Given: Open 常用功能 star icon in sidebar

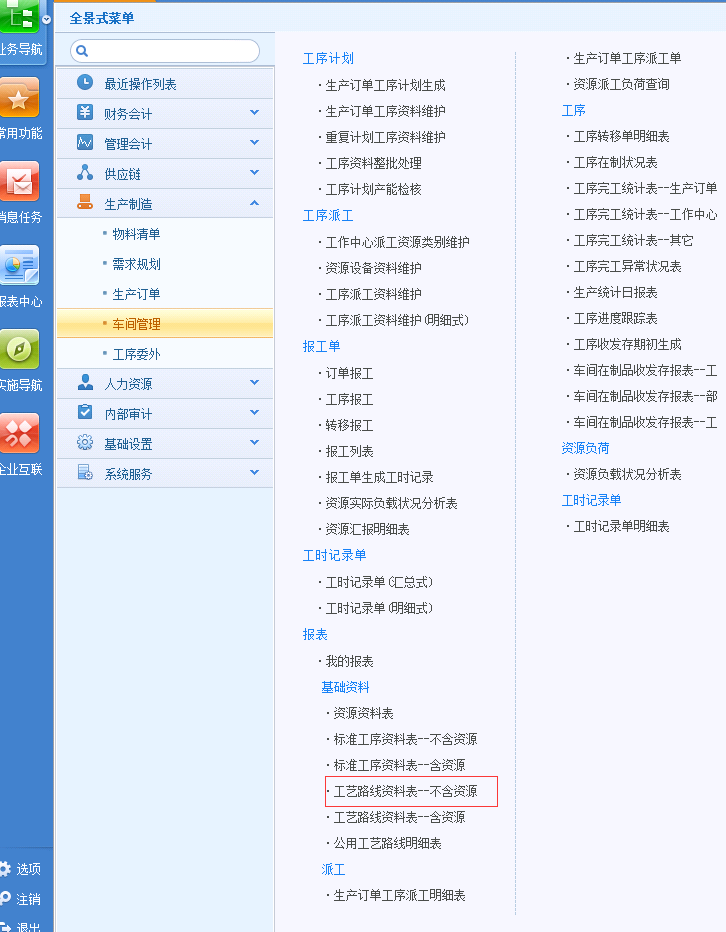Looking at the screenshot, I should 19,97.
